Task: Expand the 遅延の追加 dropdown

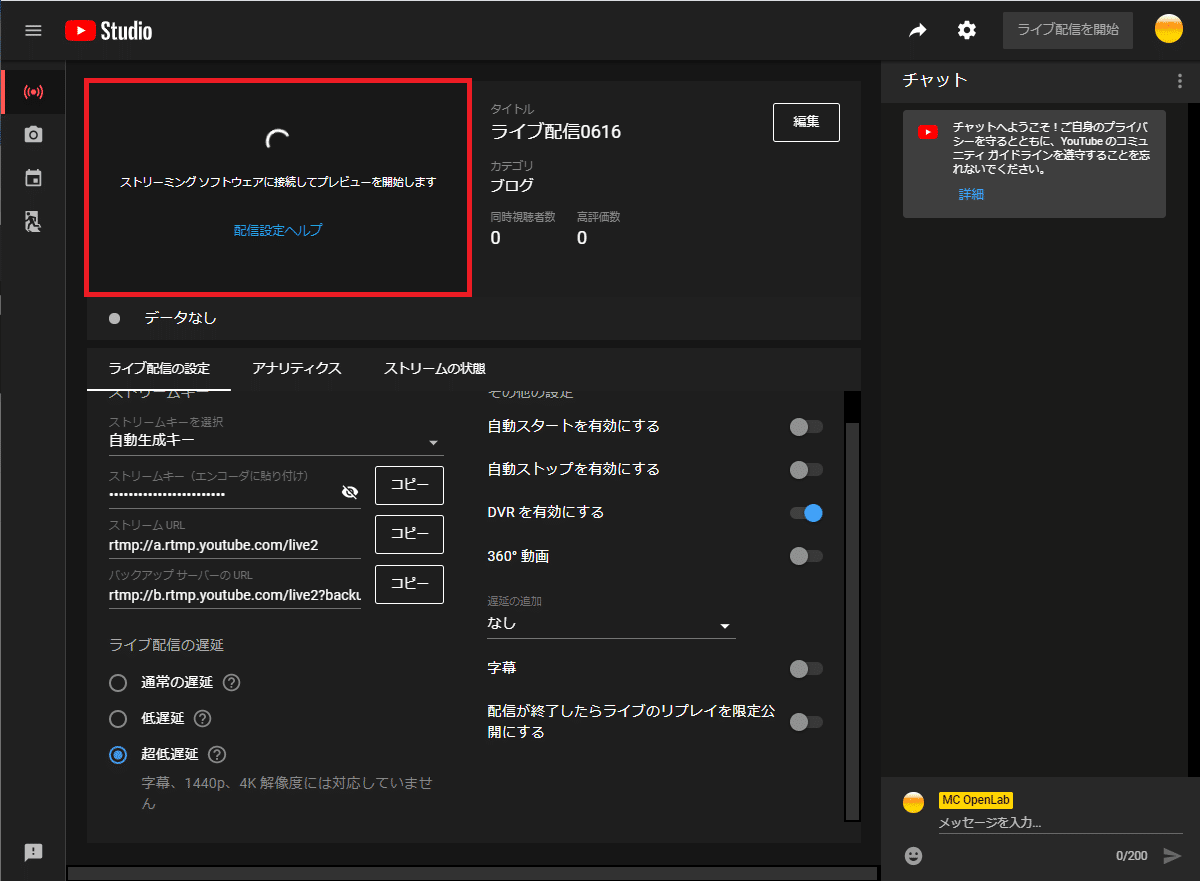Action: [x=724, y=624]
